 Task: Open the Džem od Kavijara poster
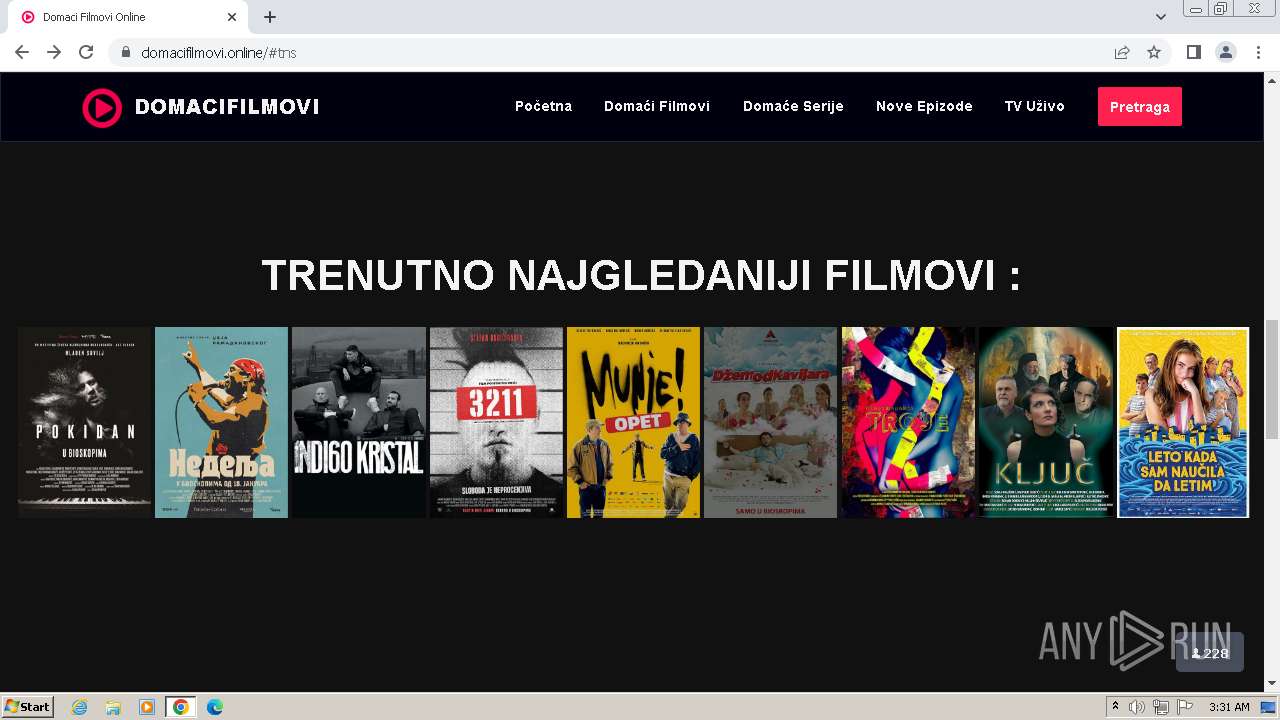[x=770, y=422]
